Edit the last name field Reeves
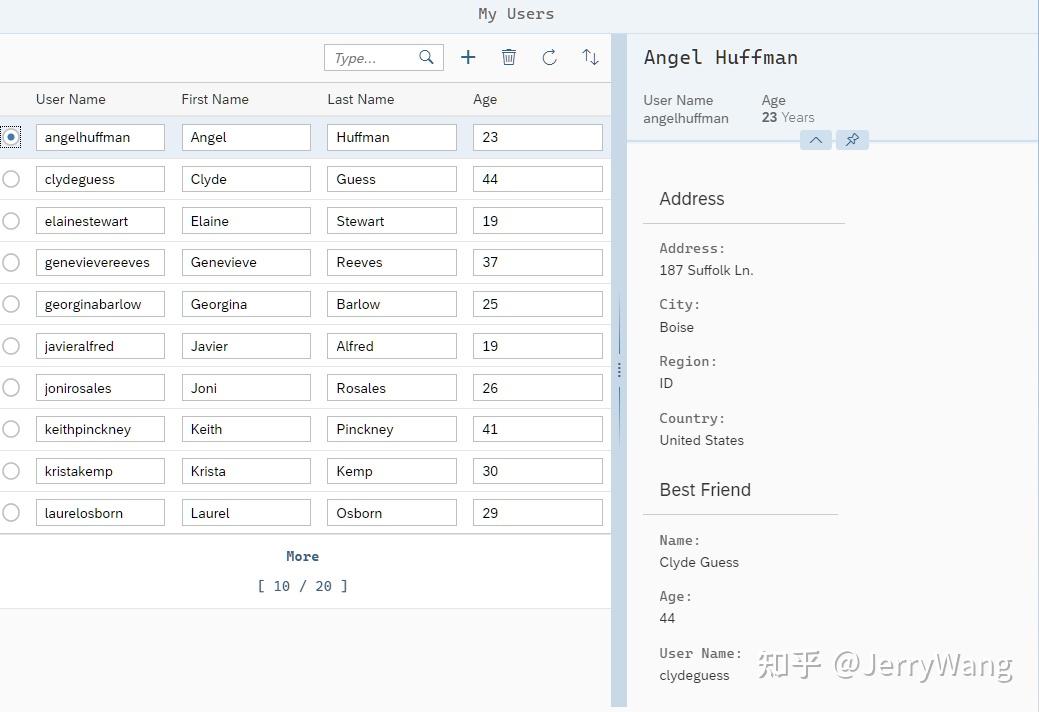The image size is (1039, 712). (392, 262)
